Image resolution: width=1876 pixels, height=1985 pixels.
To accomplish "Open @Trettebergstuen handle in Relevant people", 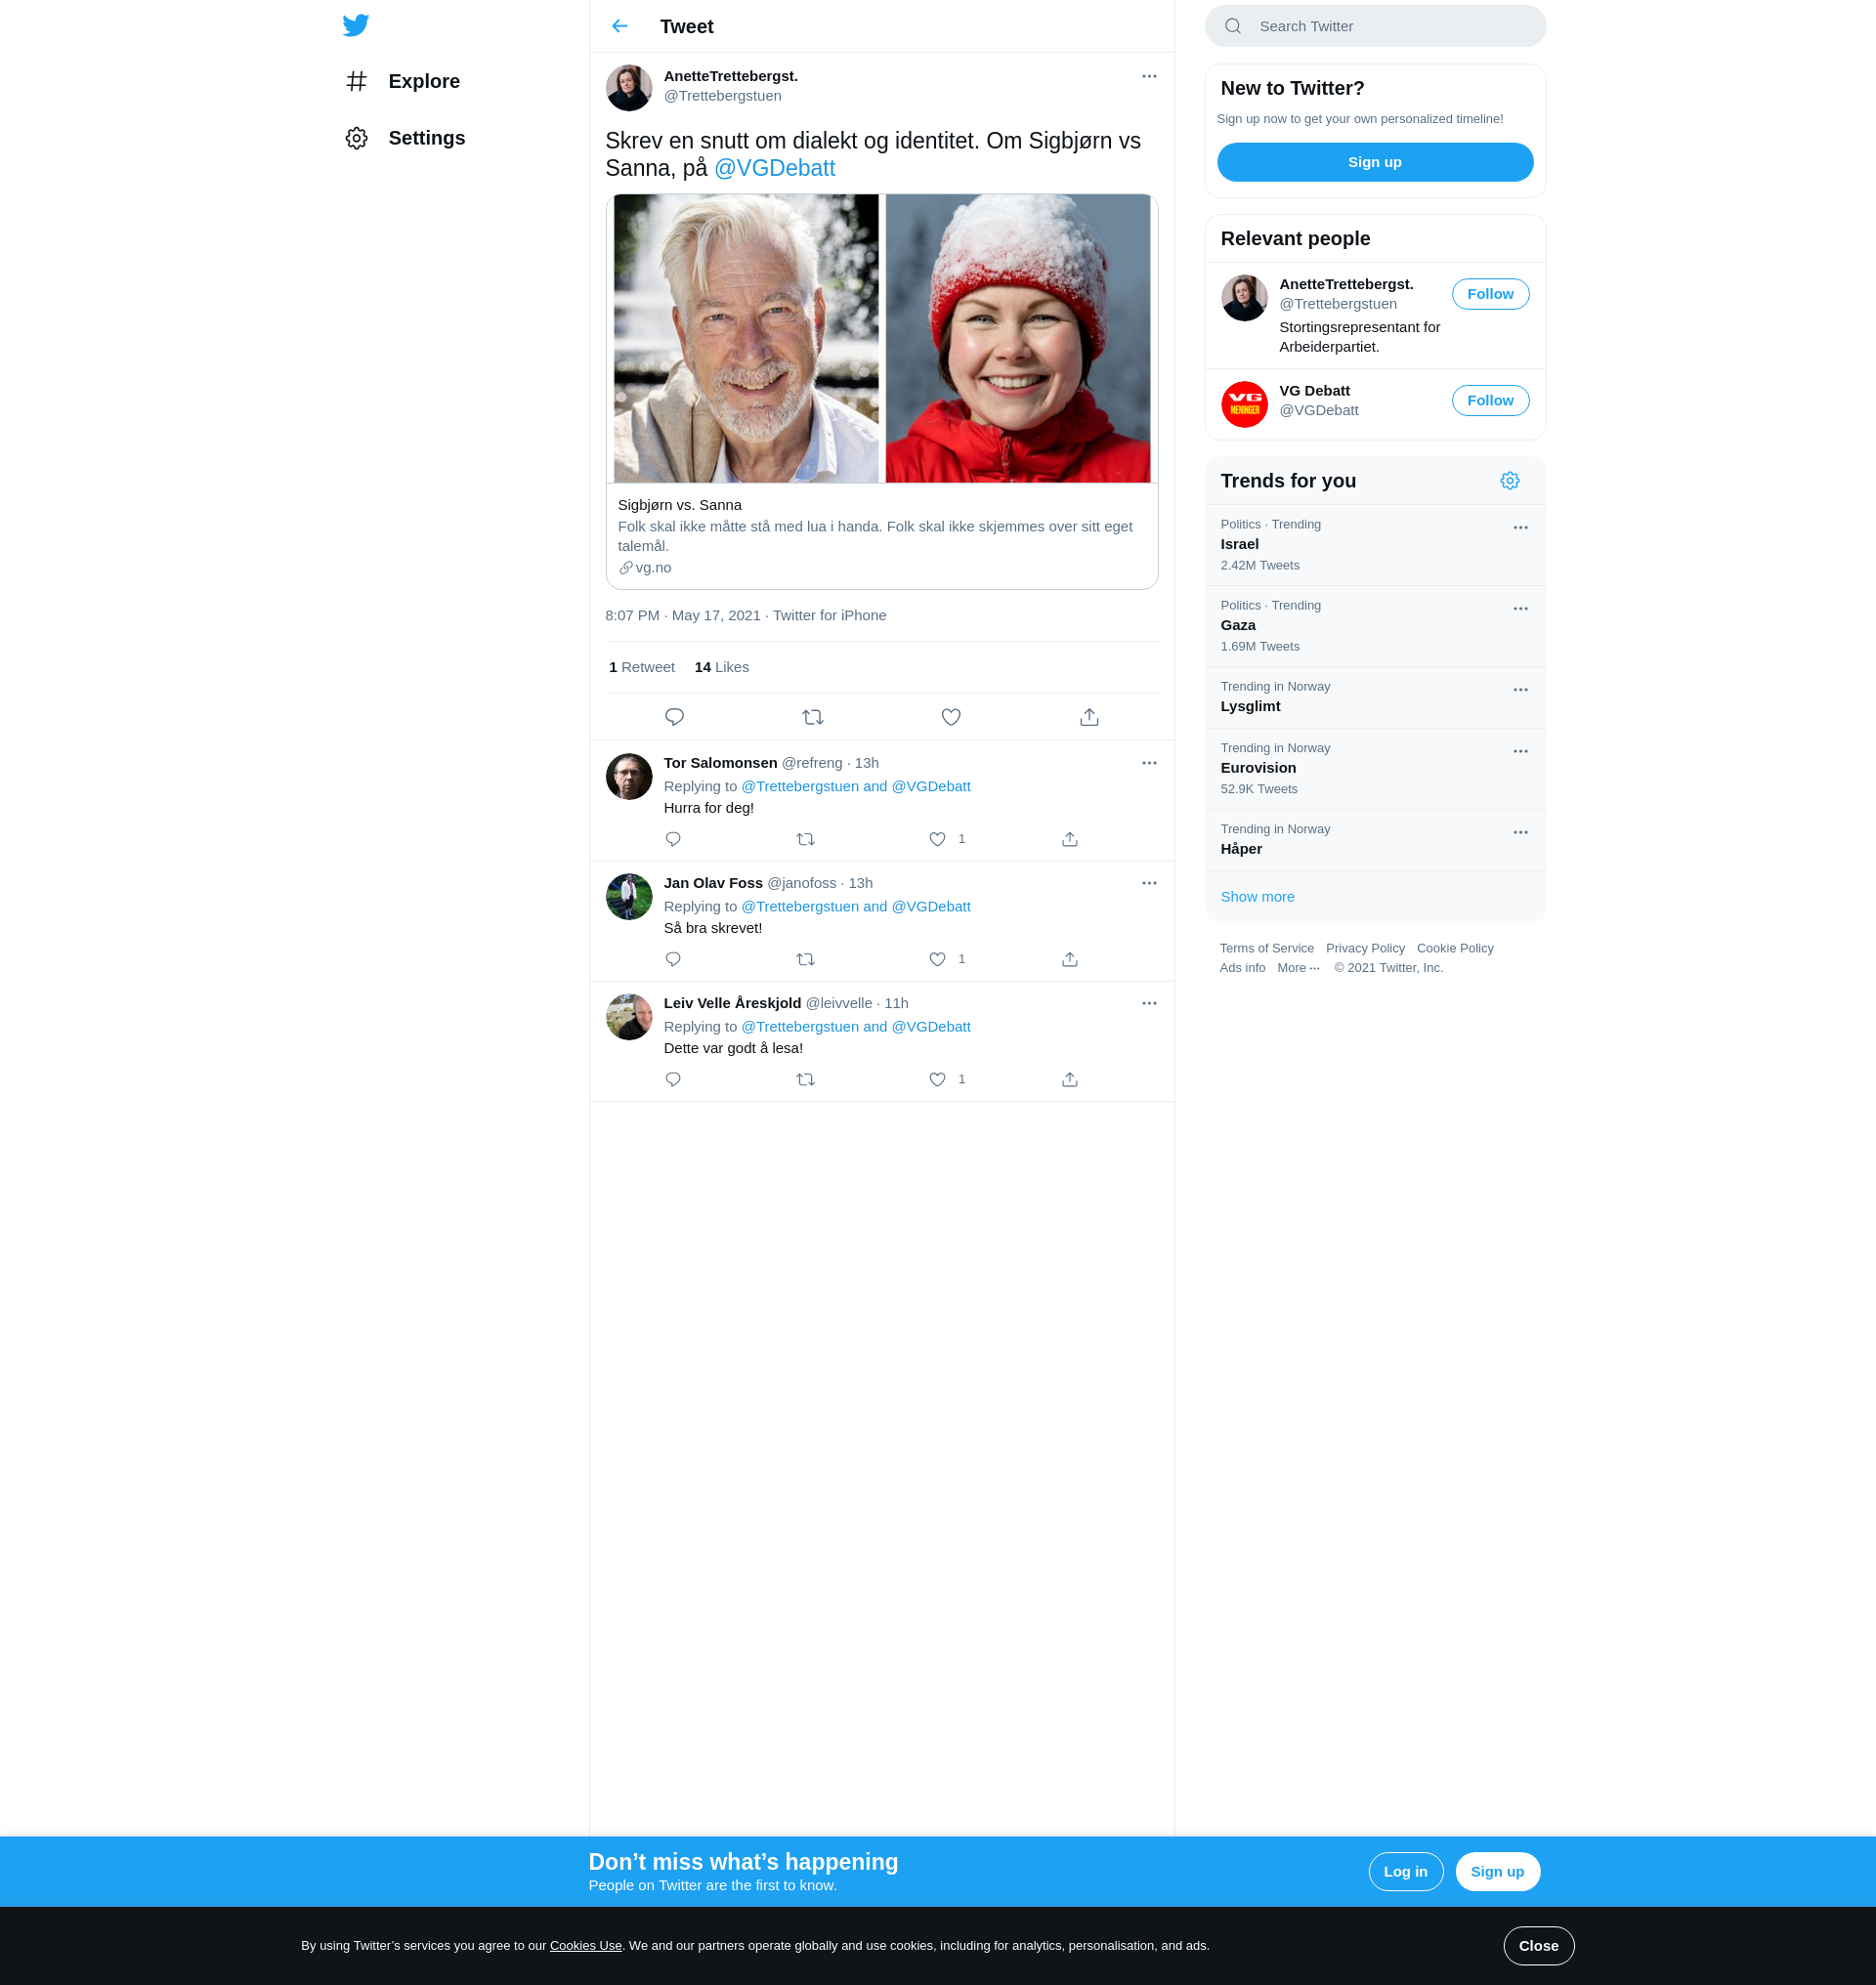I will coord(1338,304).
